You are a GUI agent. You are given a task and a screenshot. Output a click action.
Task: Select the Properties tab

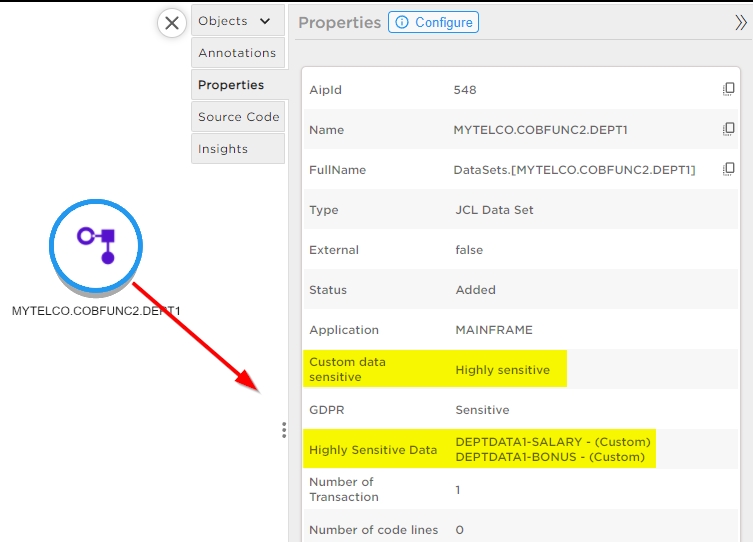point(231,85)
